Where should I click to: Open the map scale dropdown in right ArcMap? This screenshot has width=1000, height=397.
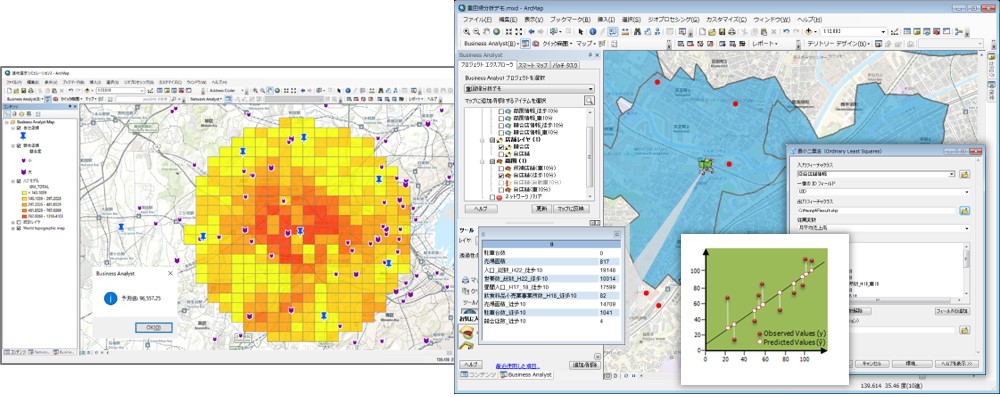[883, 31]
